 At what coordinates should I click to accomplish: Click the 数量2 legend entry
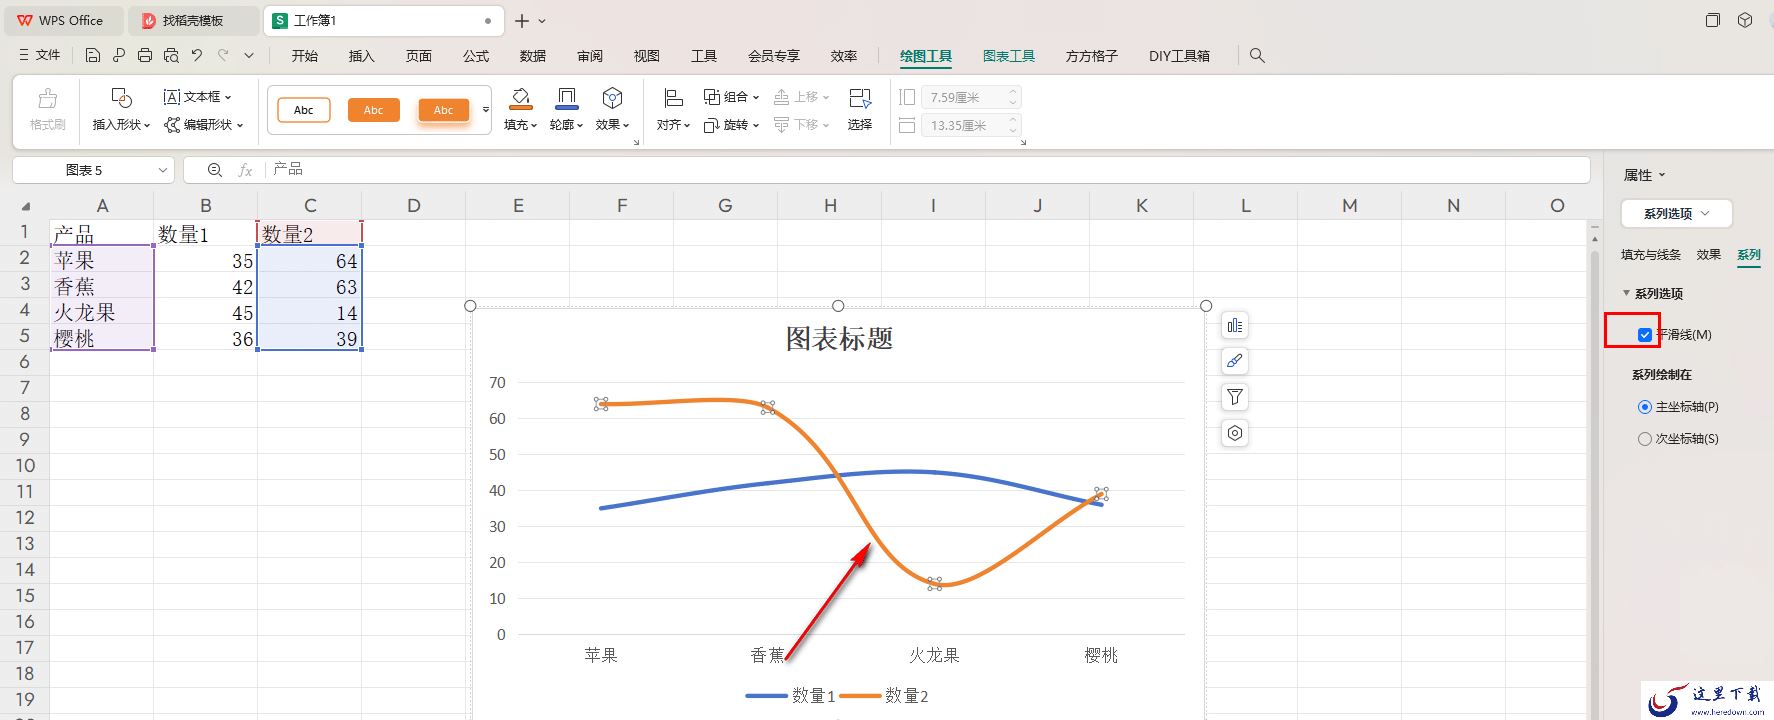[x=886, y=696]
